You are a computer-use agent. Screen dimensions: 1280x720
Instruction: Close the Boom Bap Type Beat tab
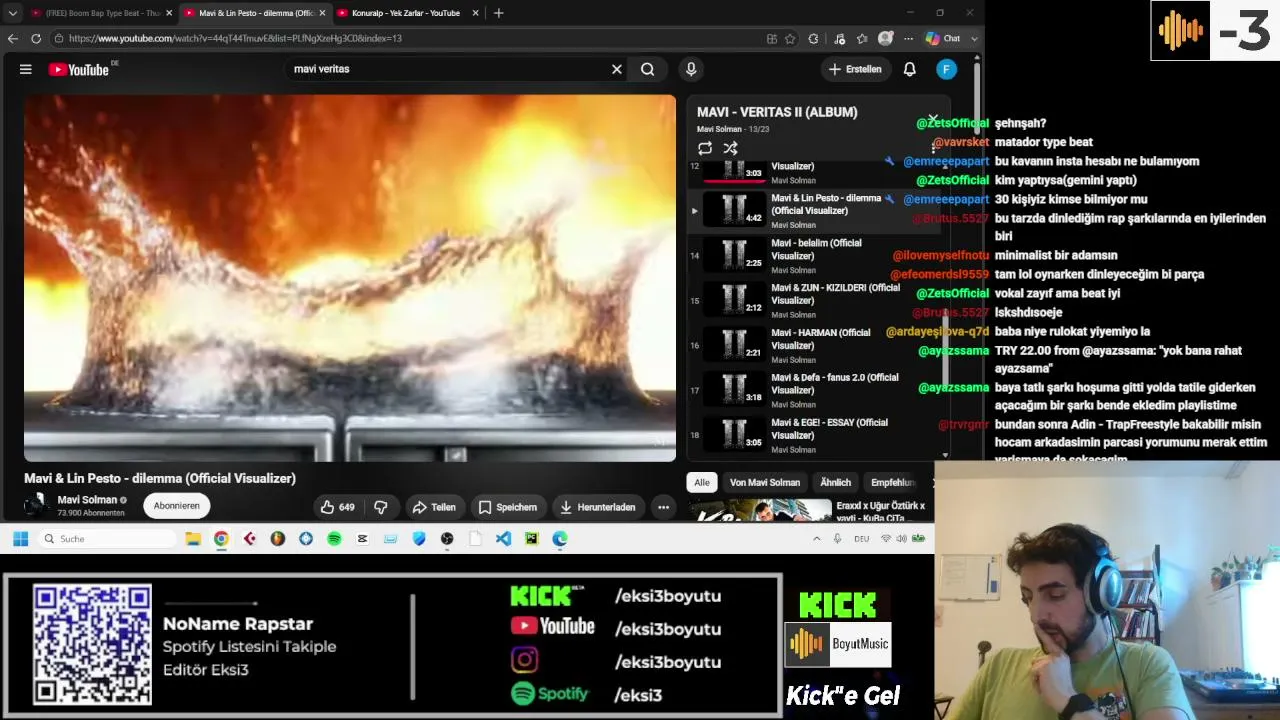pos(169,13)
